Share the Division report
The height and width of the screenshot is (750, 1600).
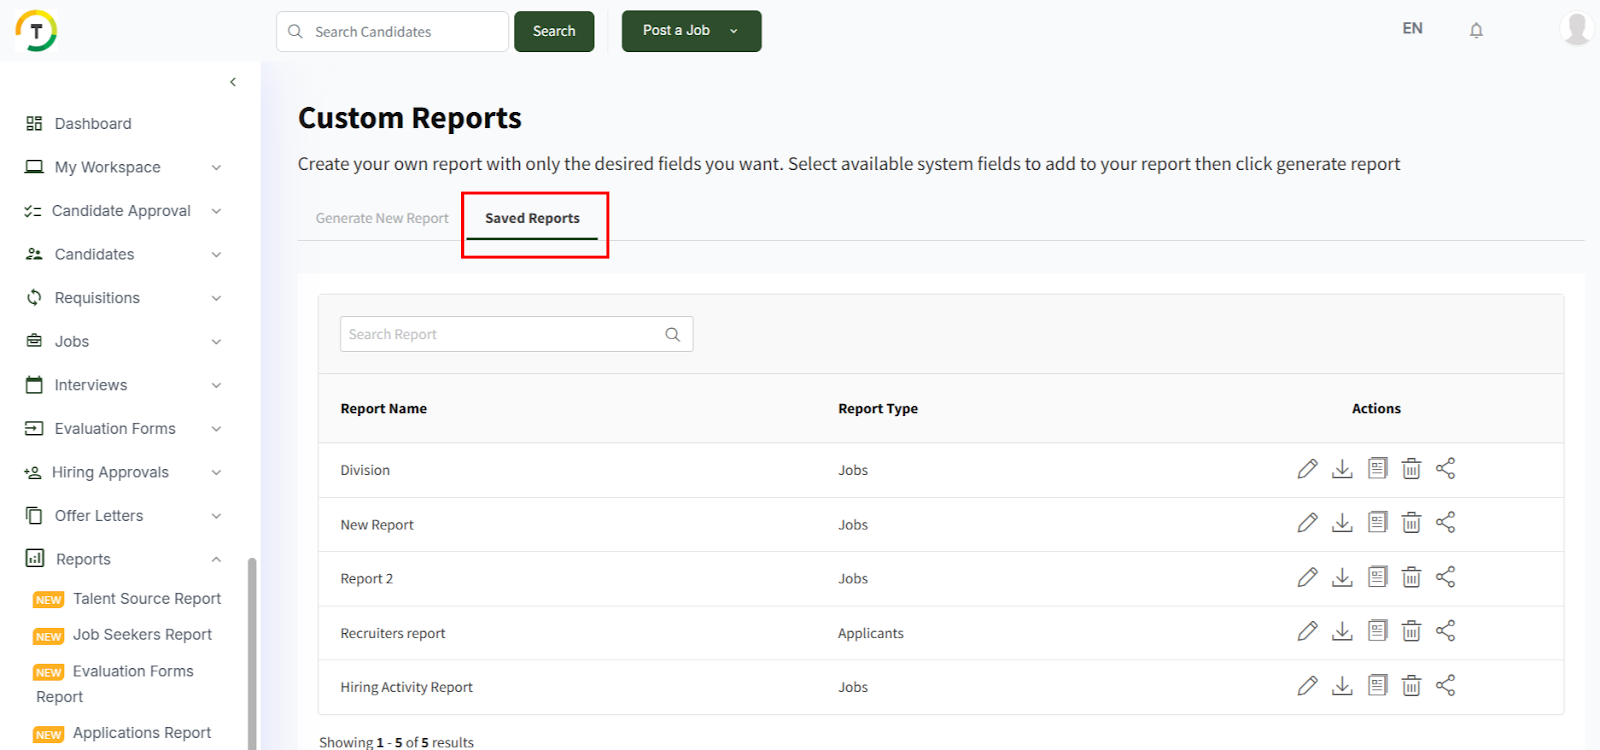[1445, 469]
